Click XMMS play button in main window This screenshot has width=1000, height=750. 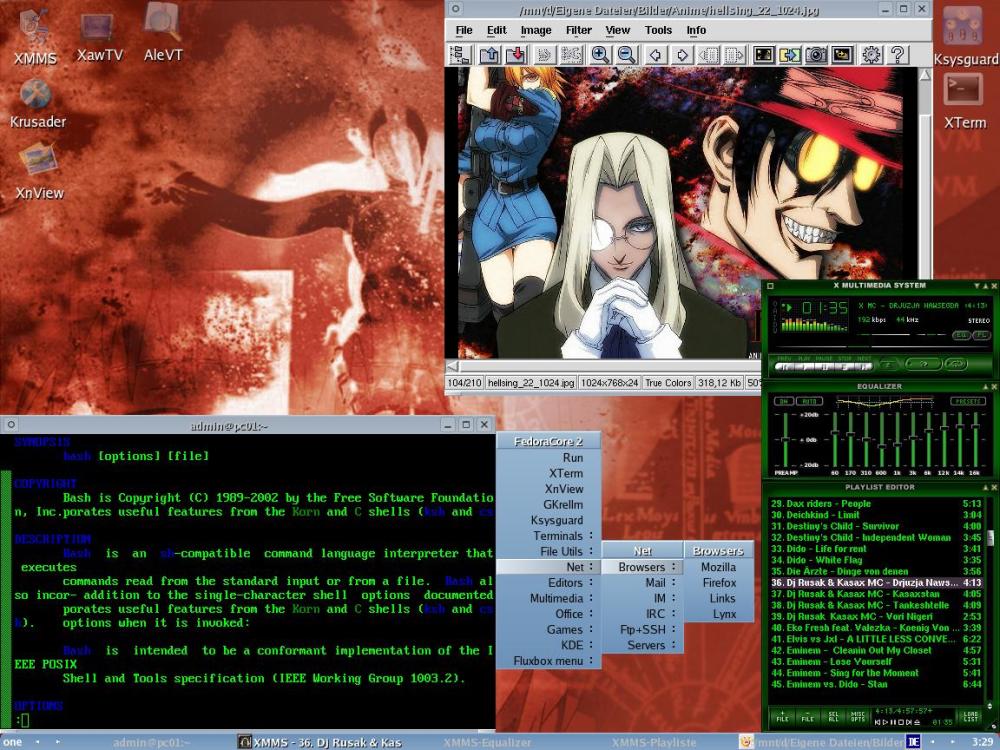click(804, 366)
